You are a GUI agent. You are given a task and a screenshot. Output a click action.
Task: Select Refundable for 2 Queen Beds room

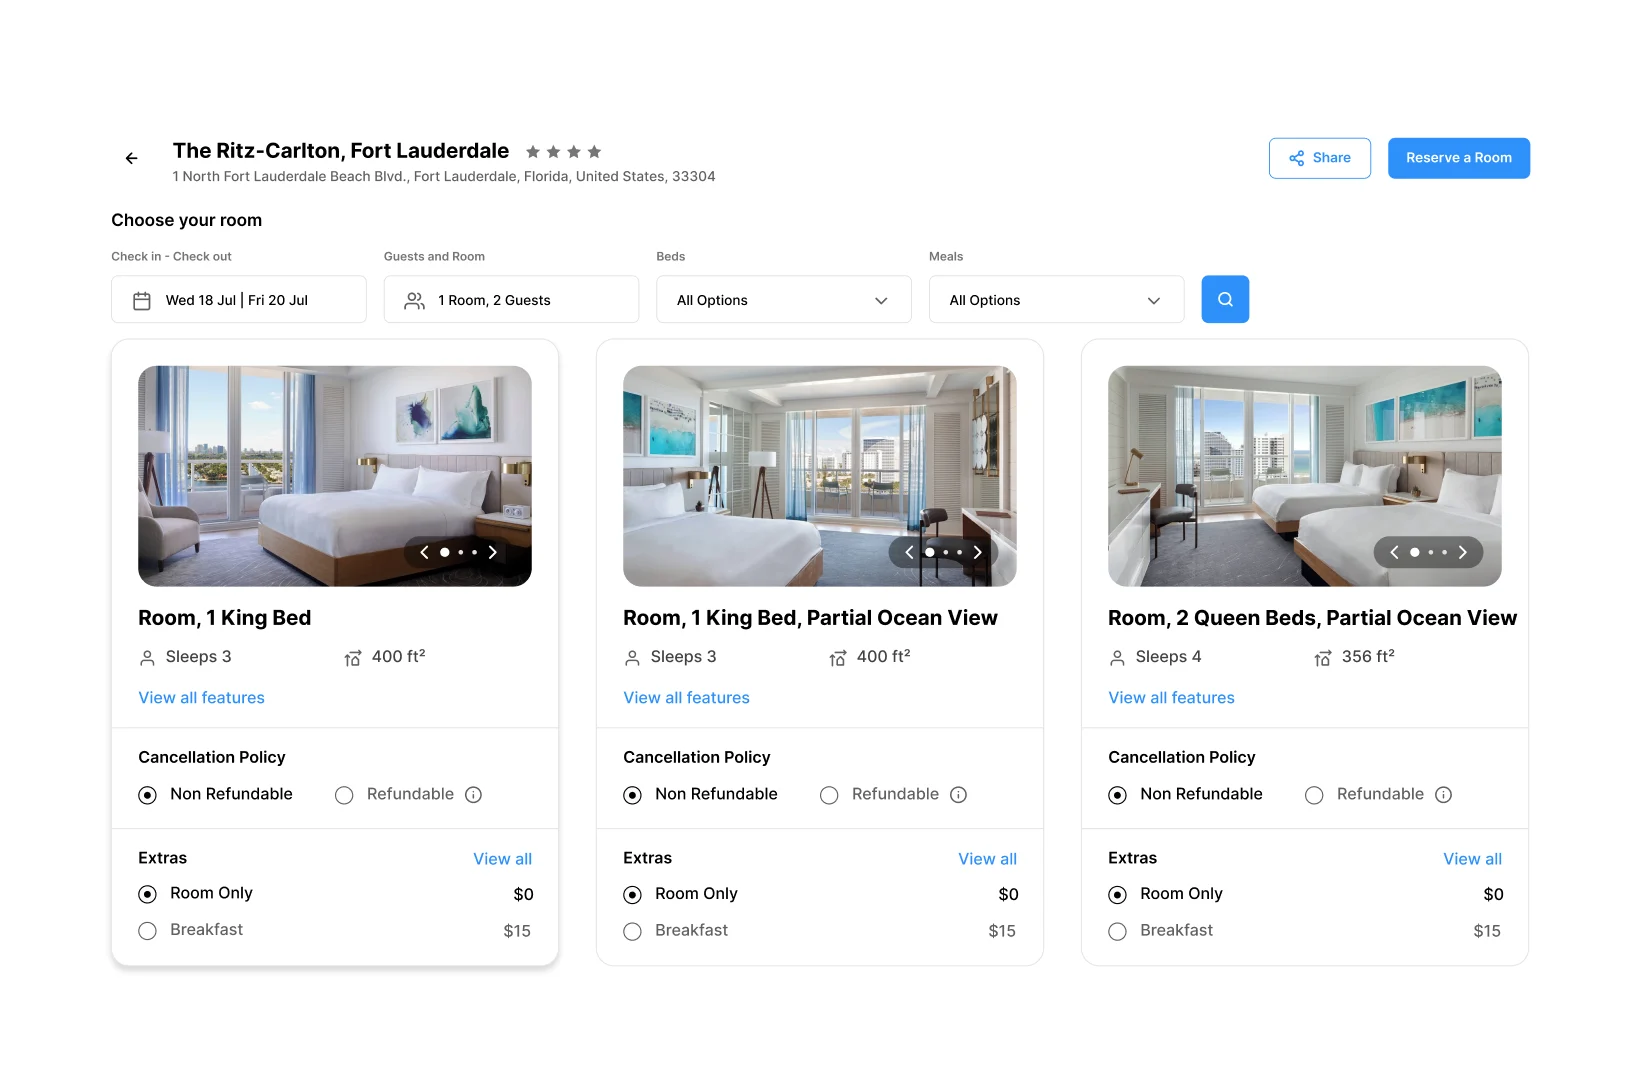coord(1314,795)
